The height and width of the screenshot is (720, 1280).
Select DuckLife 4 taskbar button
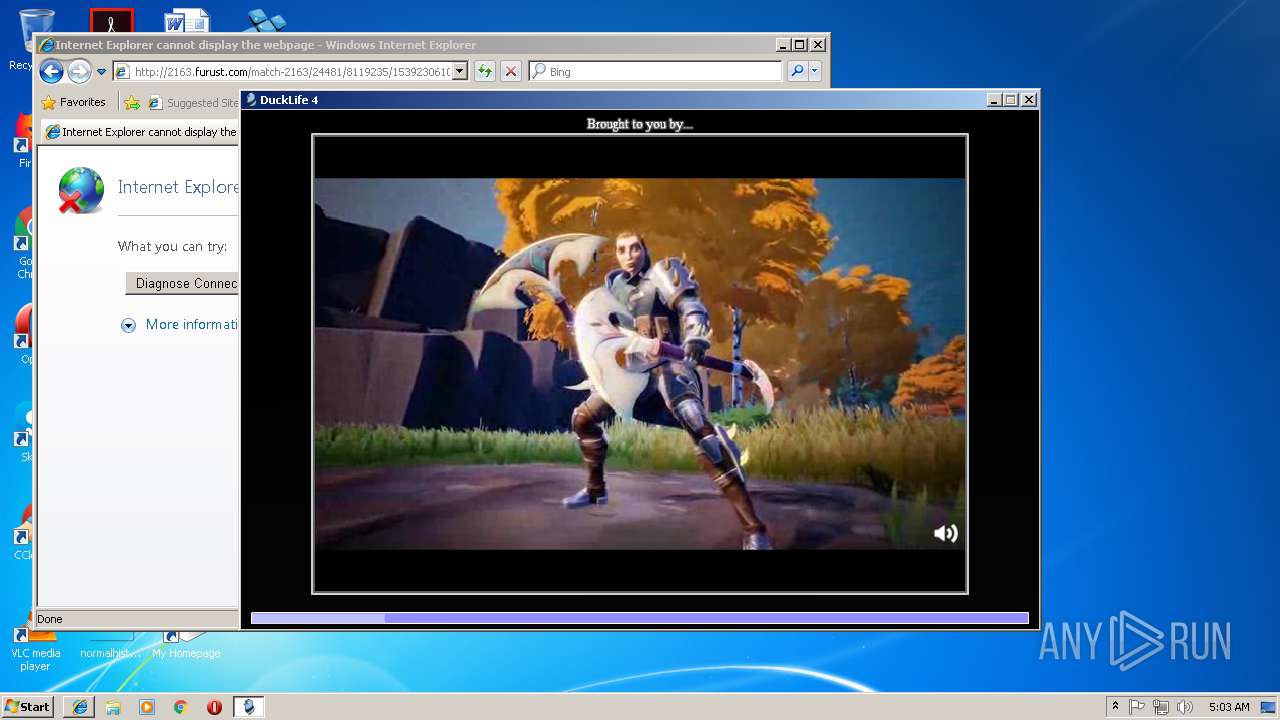point(248,707)
